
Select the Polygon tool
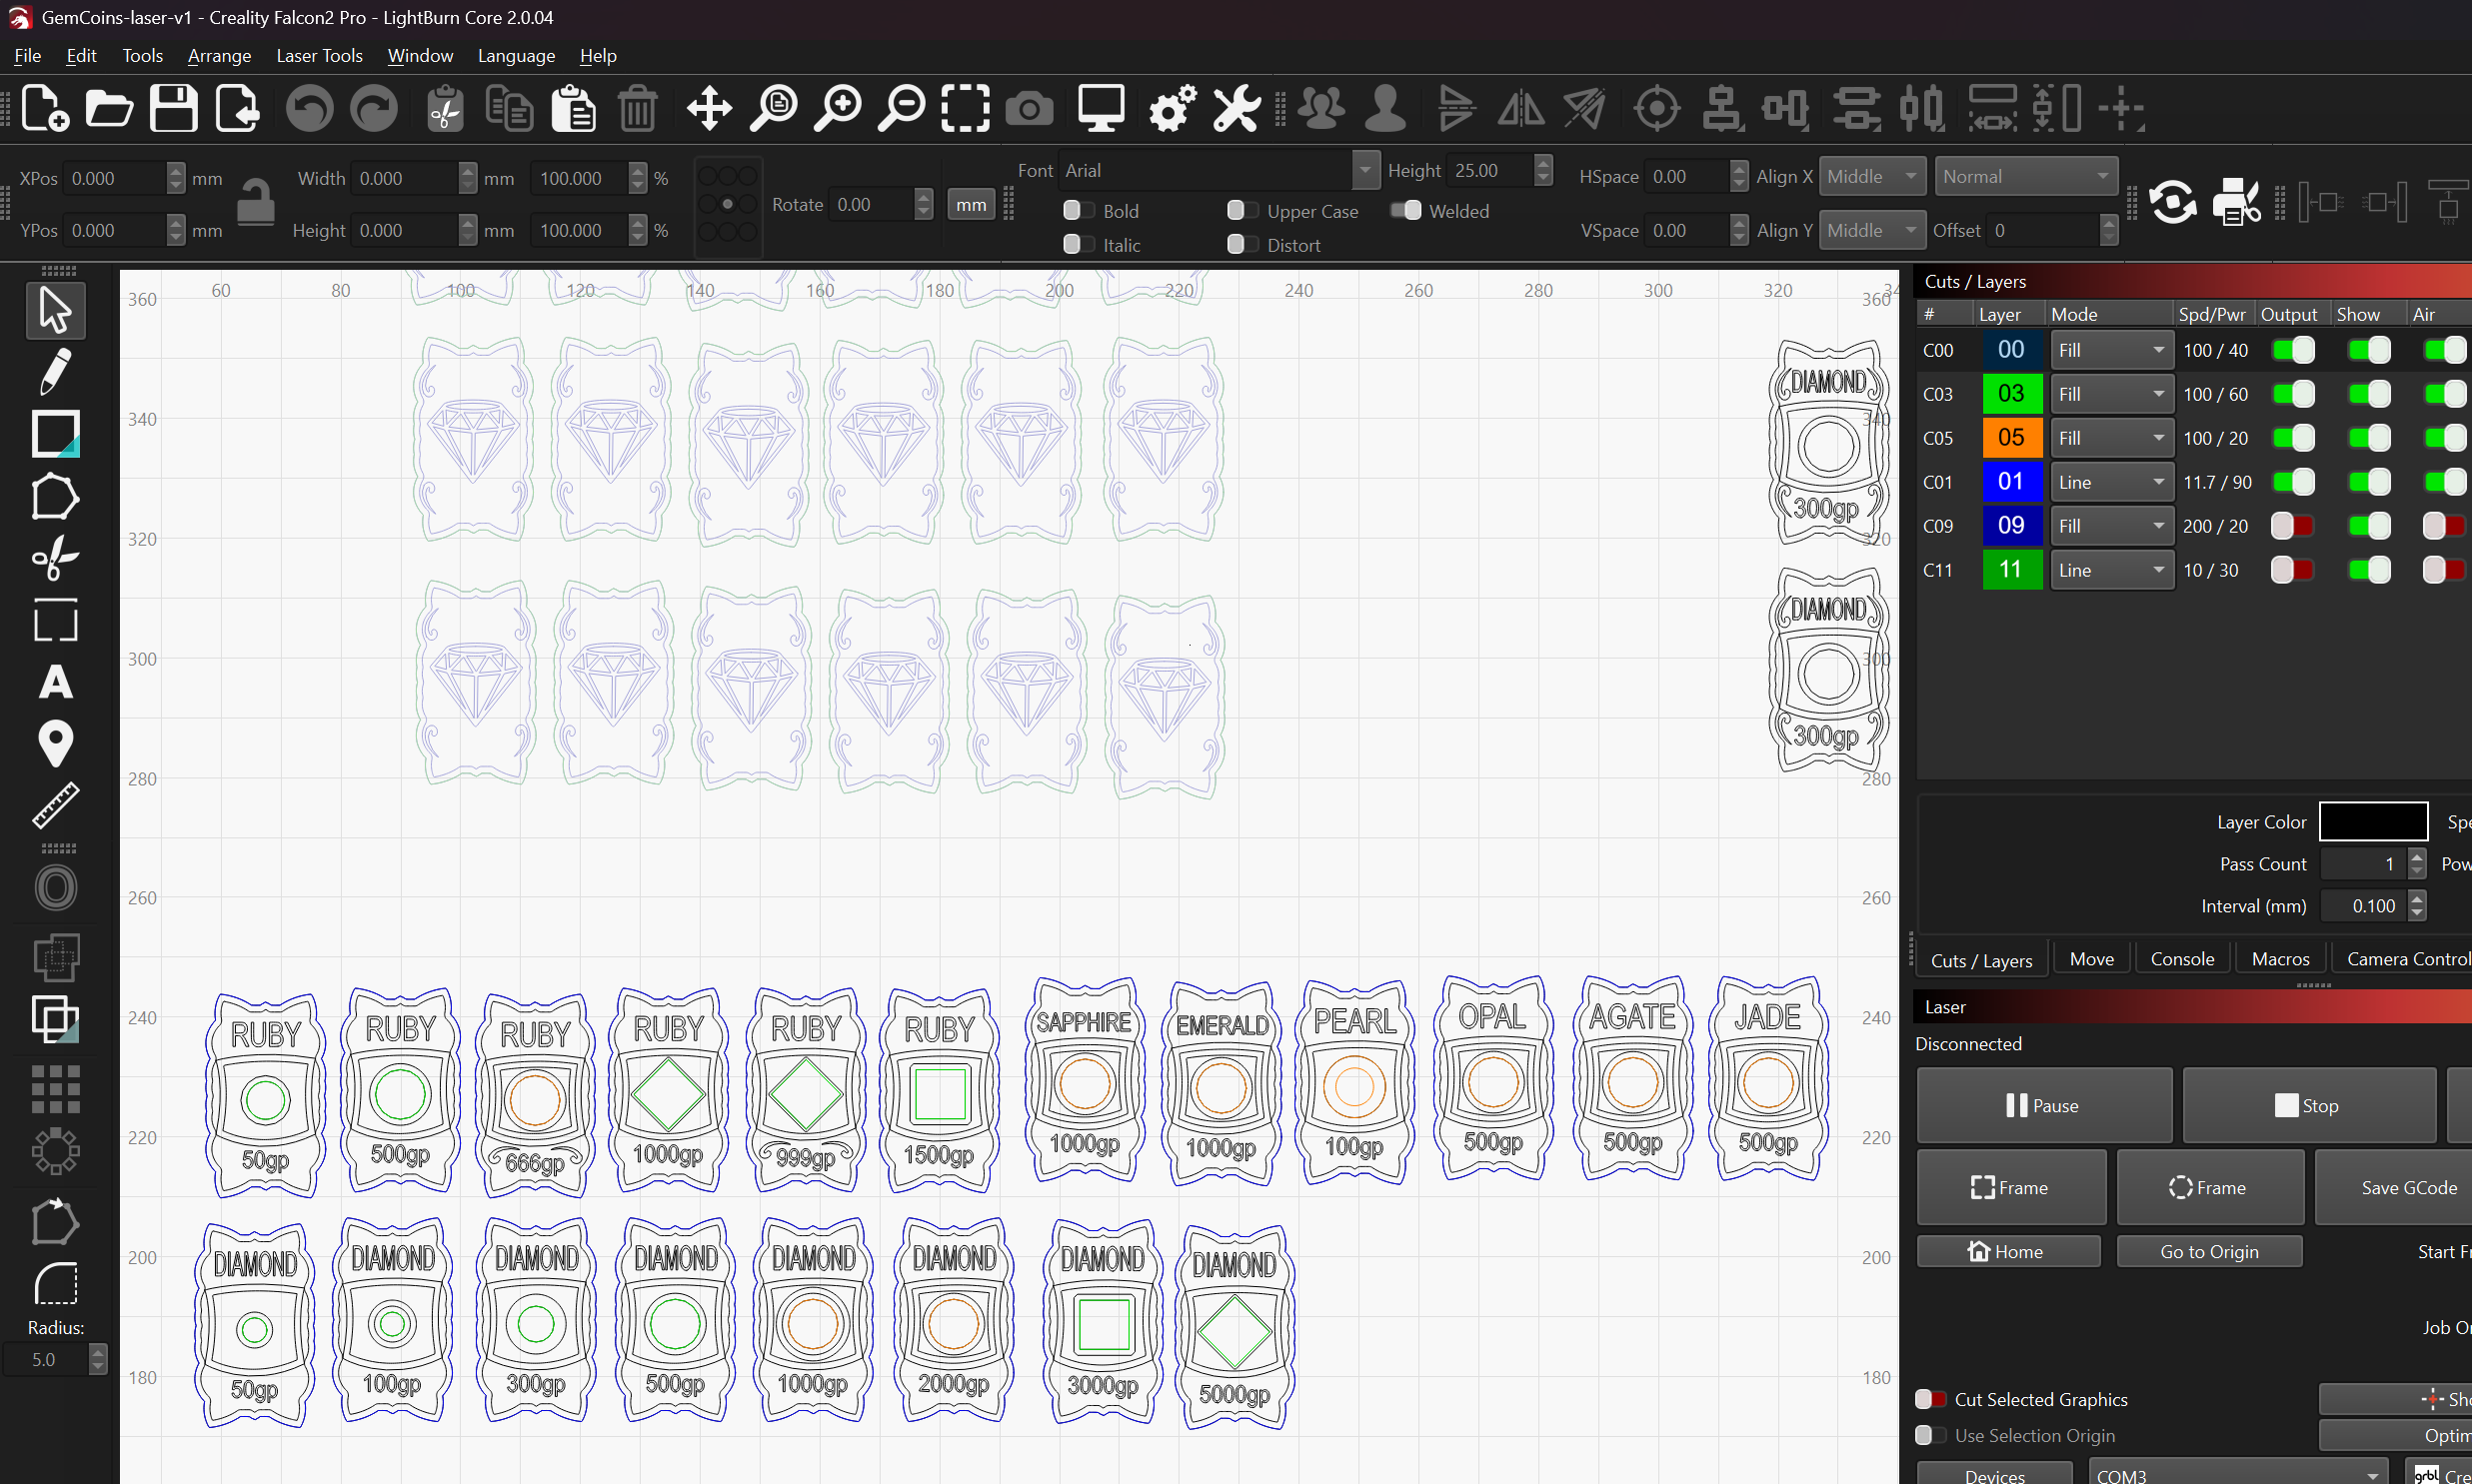55,497
